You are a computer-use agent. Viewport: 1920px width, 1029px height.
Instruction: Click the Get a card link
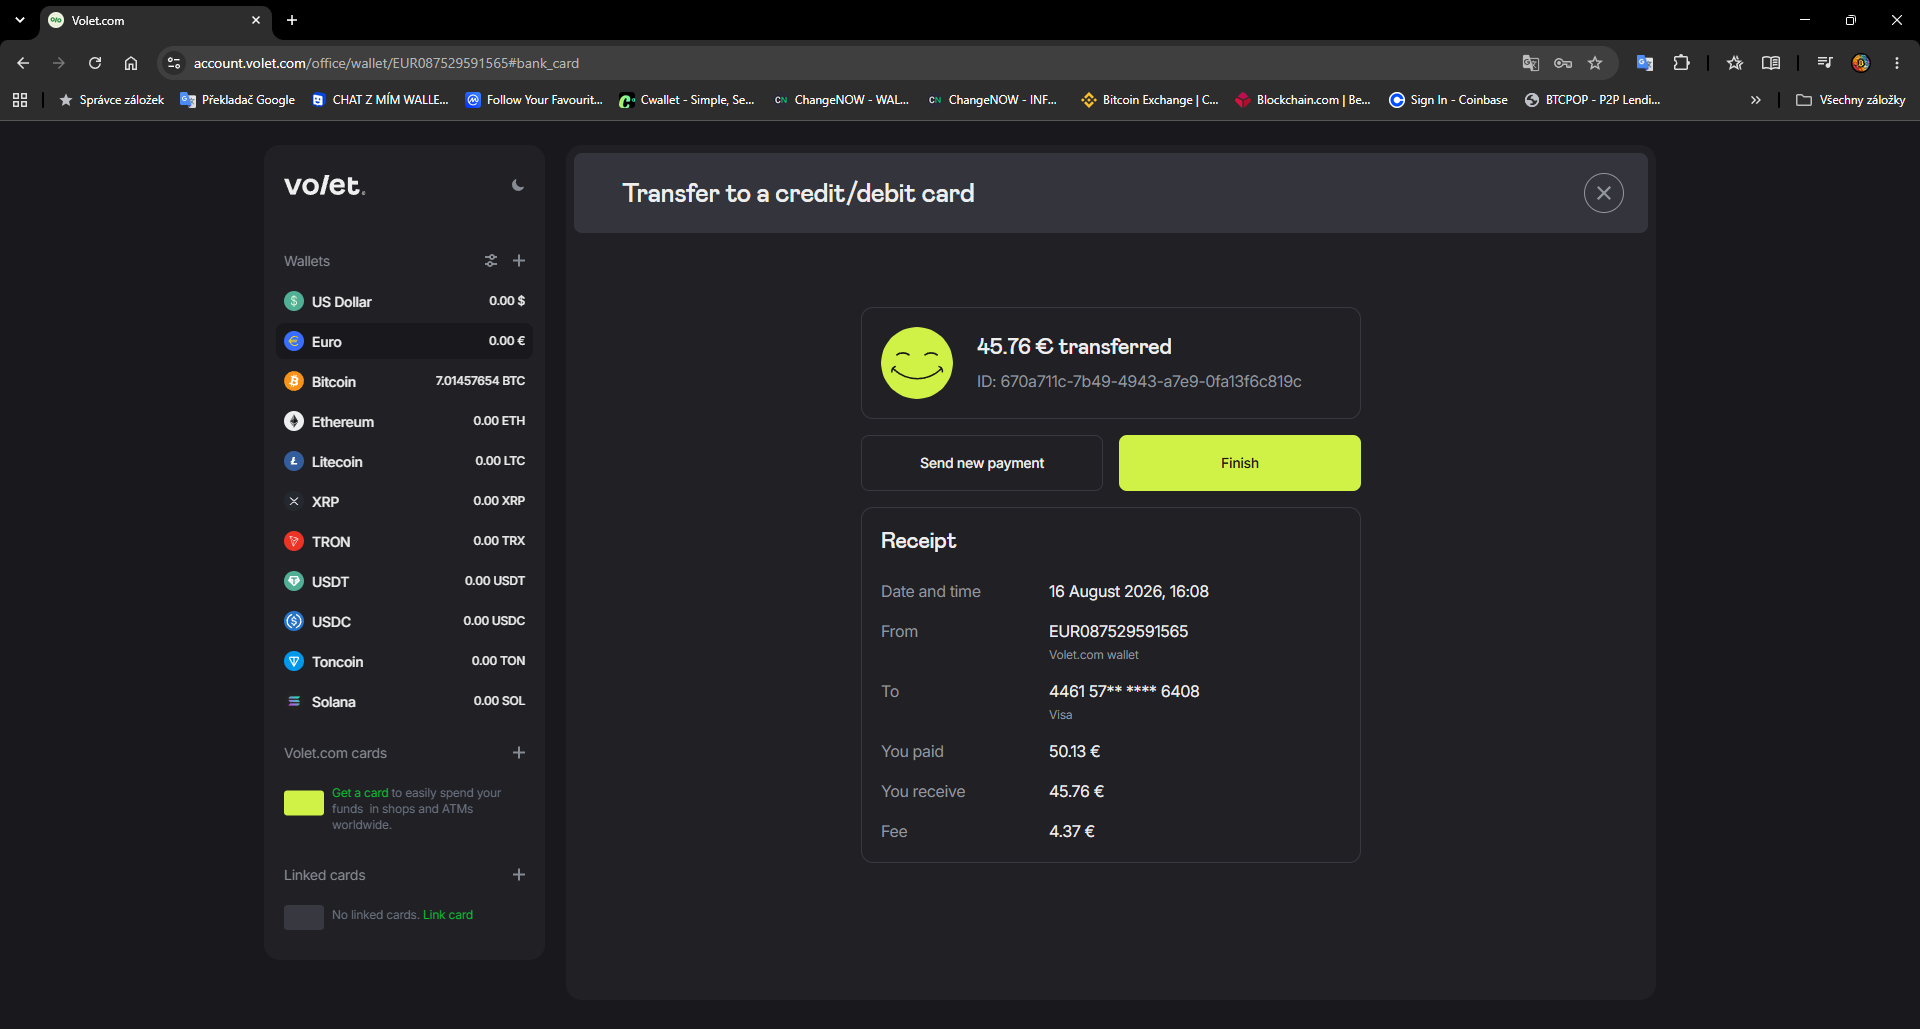click(360, 793)
